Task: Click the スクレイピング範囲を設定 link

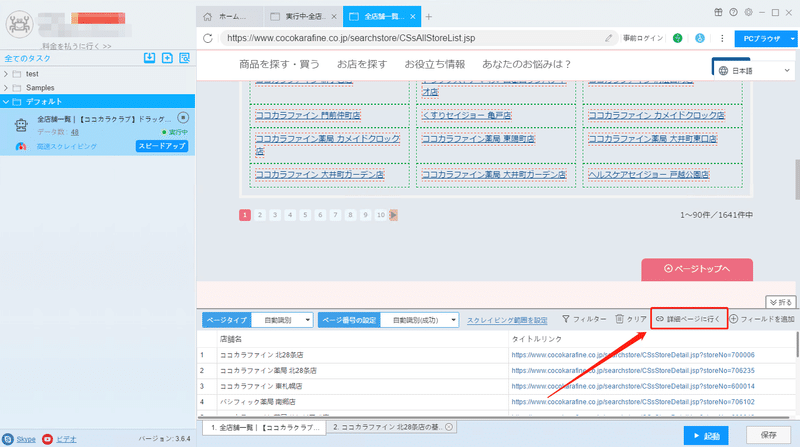Action: point(507,320)
